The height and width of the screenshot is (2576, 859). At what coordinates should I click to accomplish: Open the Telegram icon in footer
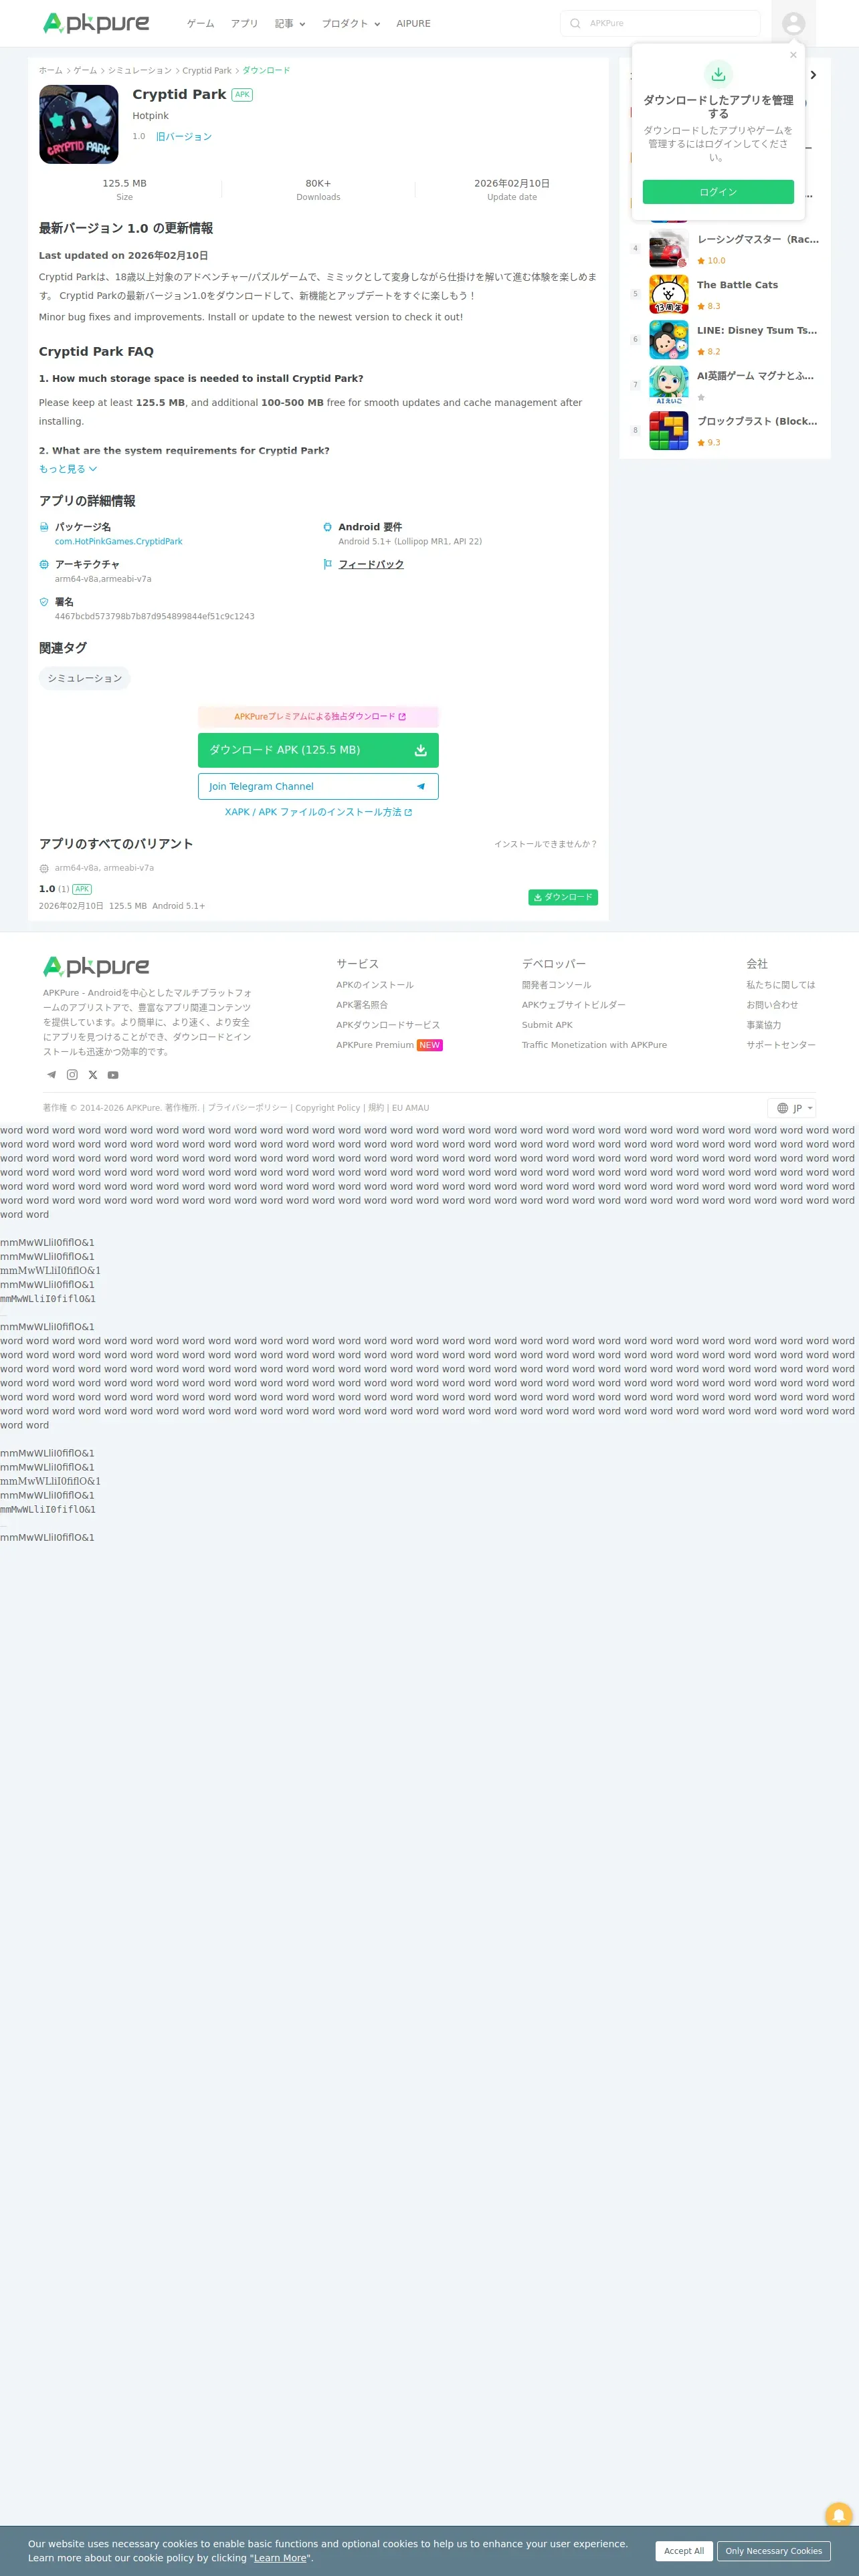(x=51, y=1075)
